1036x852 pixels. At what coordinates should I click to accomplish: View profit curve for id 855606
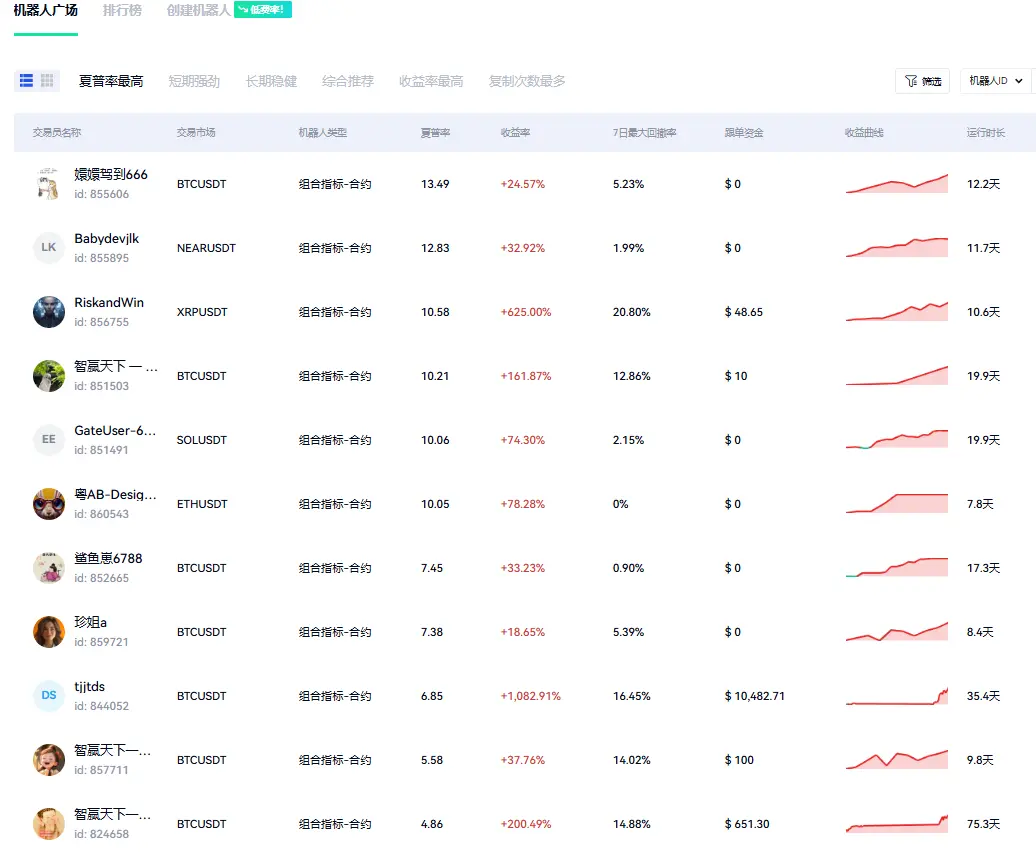897,184
